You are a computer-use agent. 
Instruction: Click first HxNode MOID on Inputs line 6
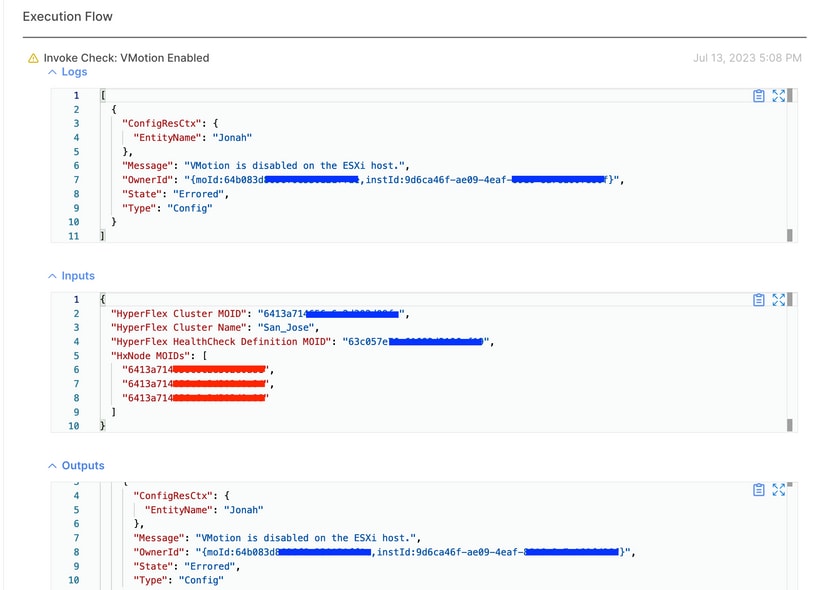pyautogui.click(x=195, y=370)
